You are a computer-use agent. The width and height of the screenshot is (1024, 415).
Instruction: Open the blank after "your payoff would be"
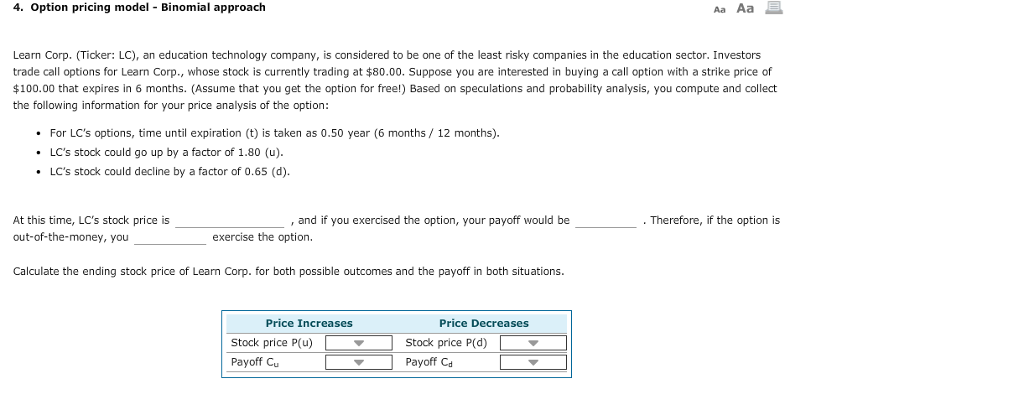tap(605, 221)
